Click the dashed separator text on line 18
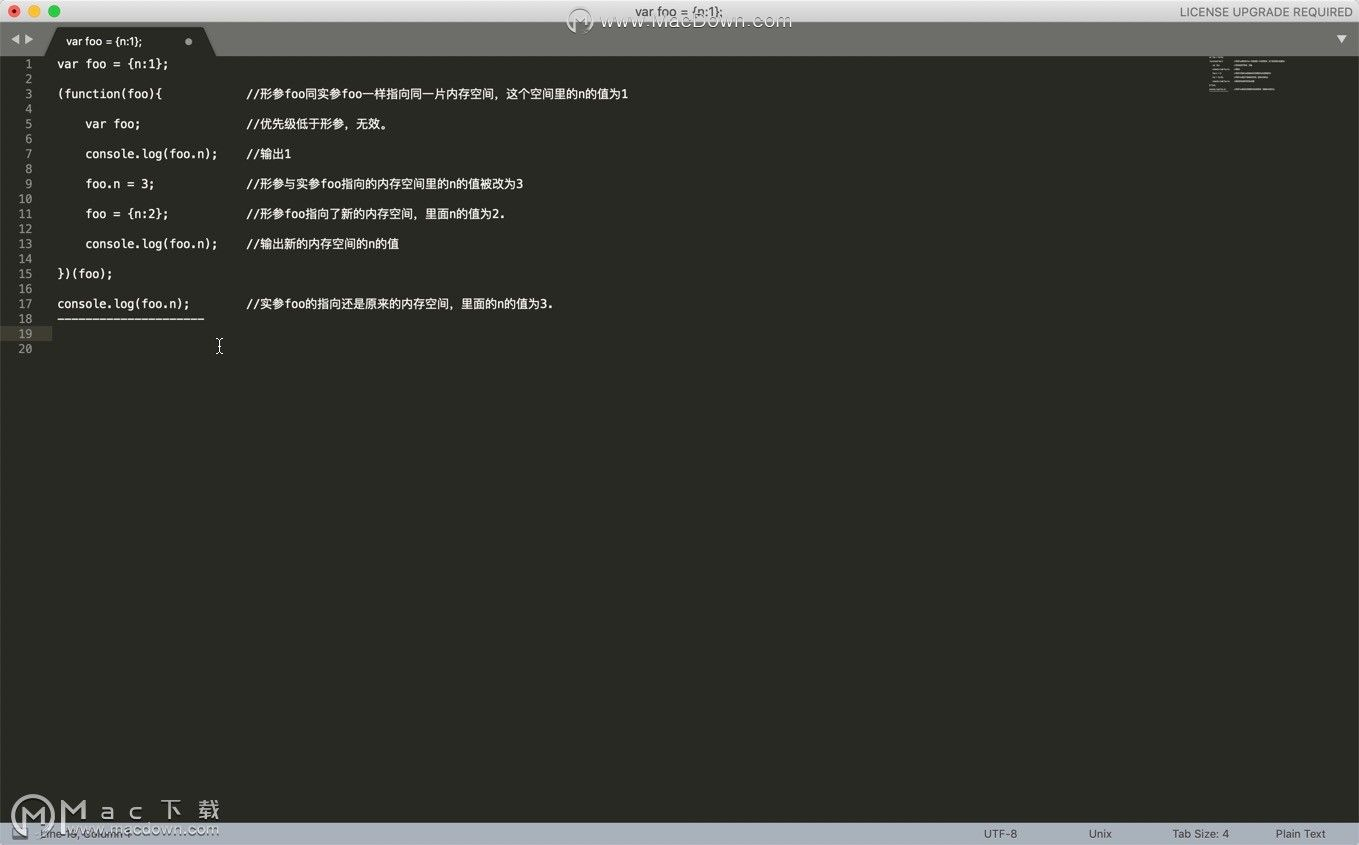1359x845 pixels. pyautogui.click(x=131, y=319)
